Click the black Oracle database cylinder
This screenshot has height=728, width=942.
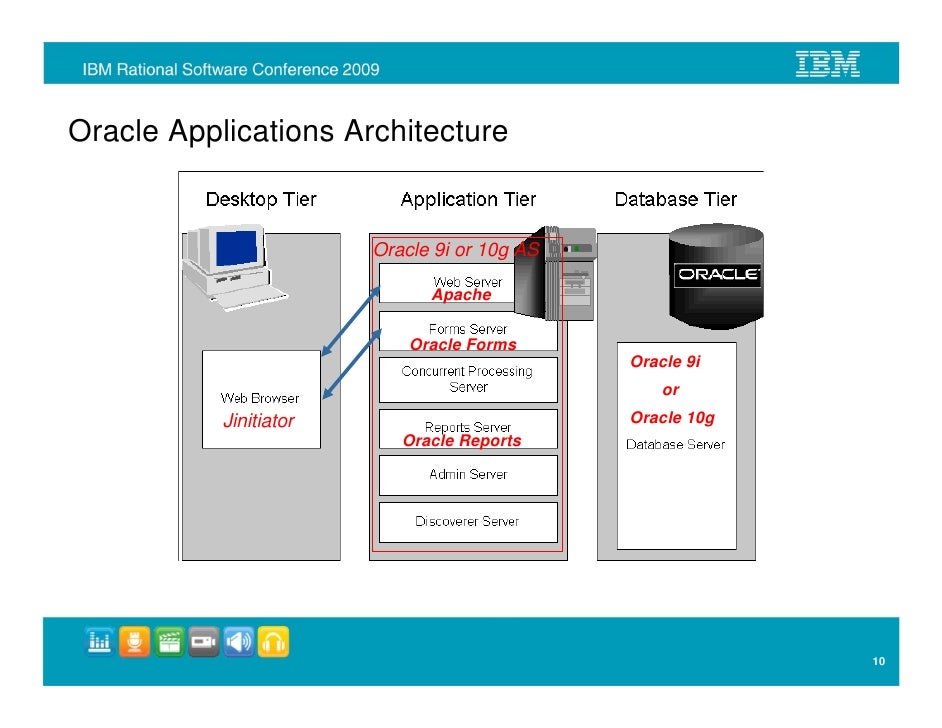(716, 276)
